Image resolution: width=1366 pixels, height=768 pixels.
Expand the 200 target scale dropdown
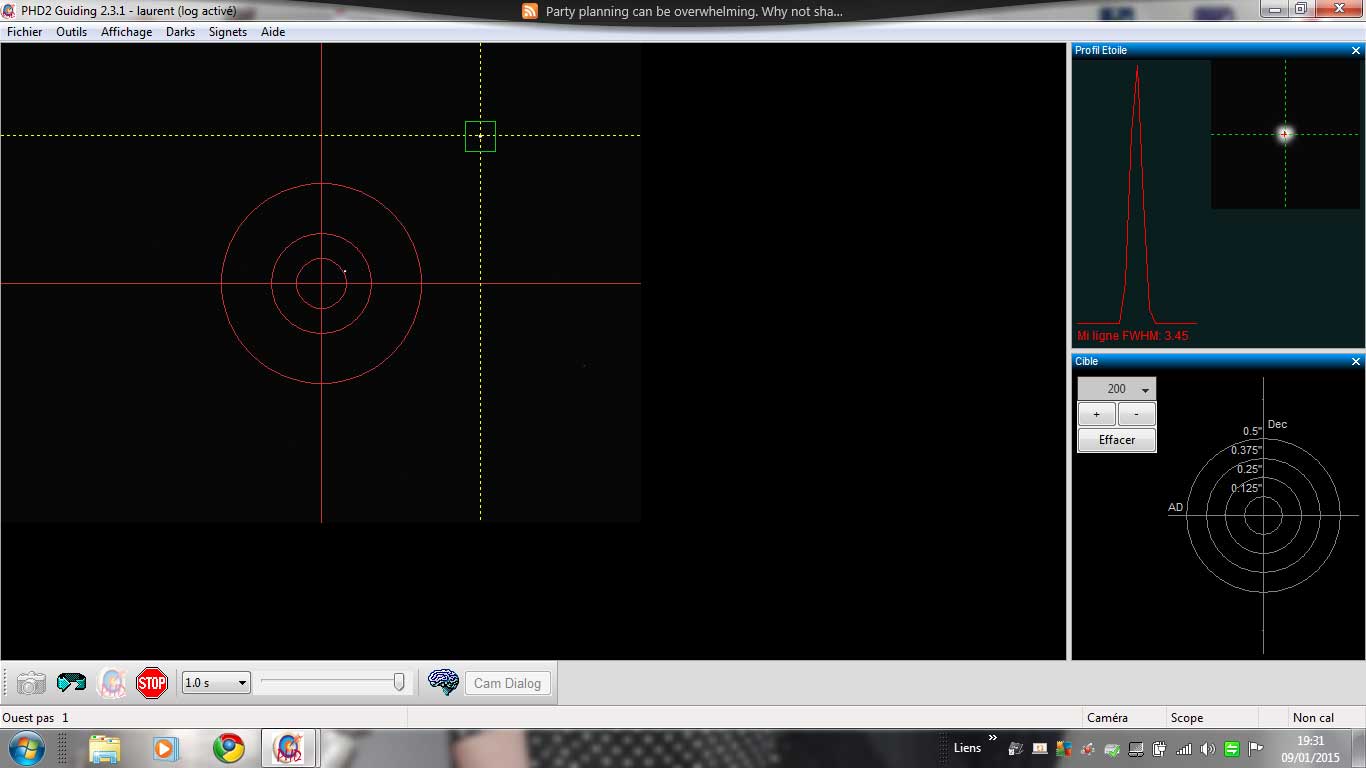pyautogui.click(x=1117, y=389)
